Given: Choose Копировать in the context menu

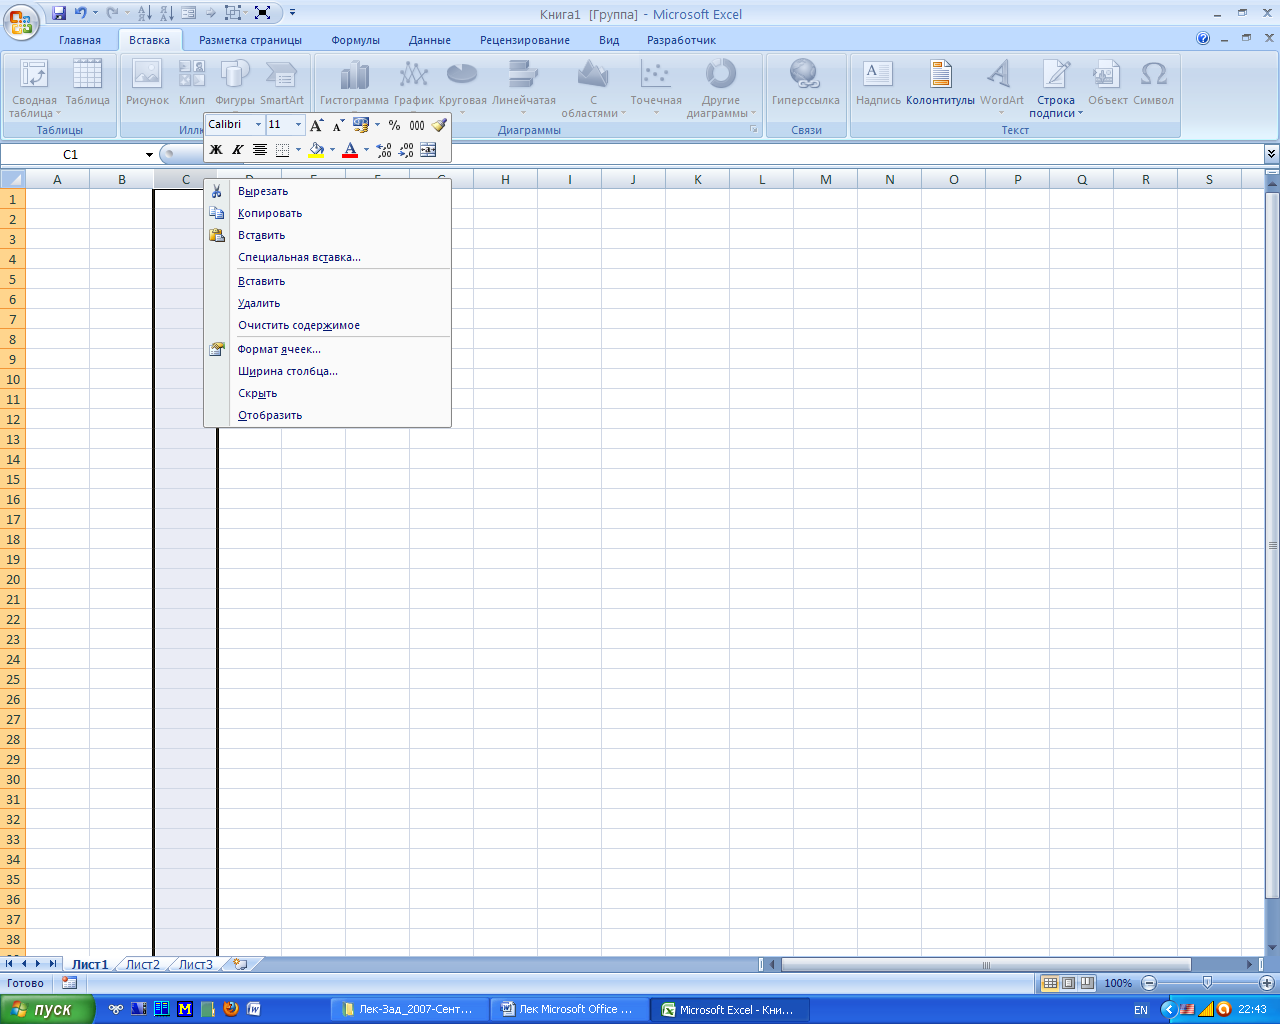Looking at the screenshot, I should pyautogui.click(x=328, y=213).
